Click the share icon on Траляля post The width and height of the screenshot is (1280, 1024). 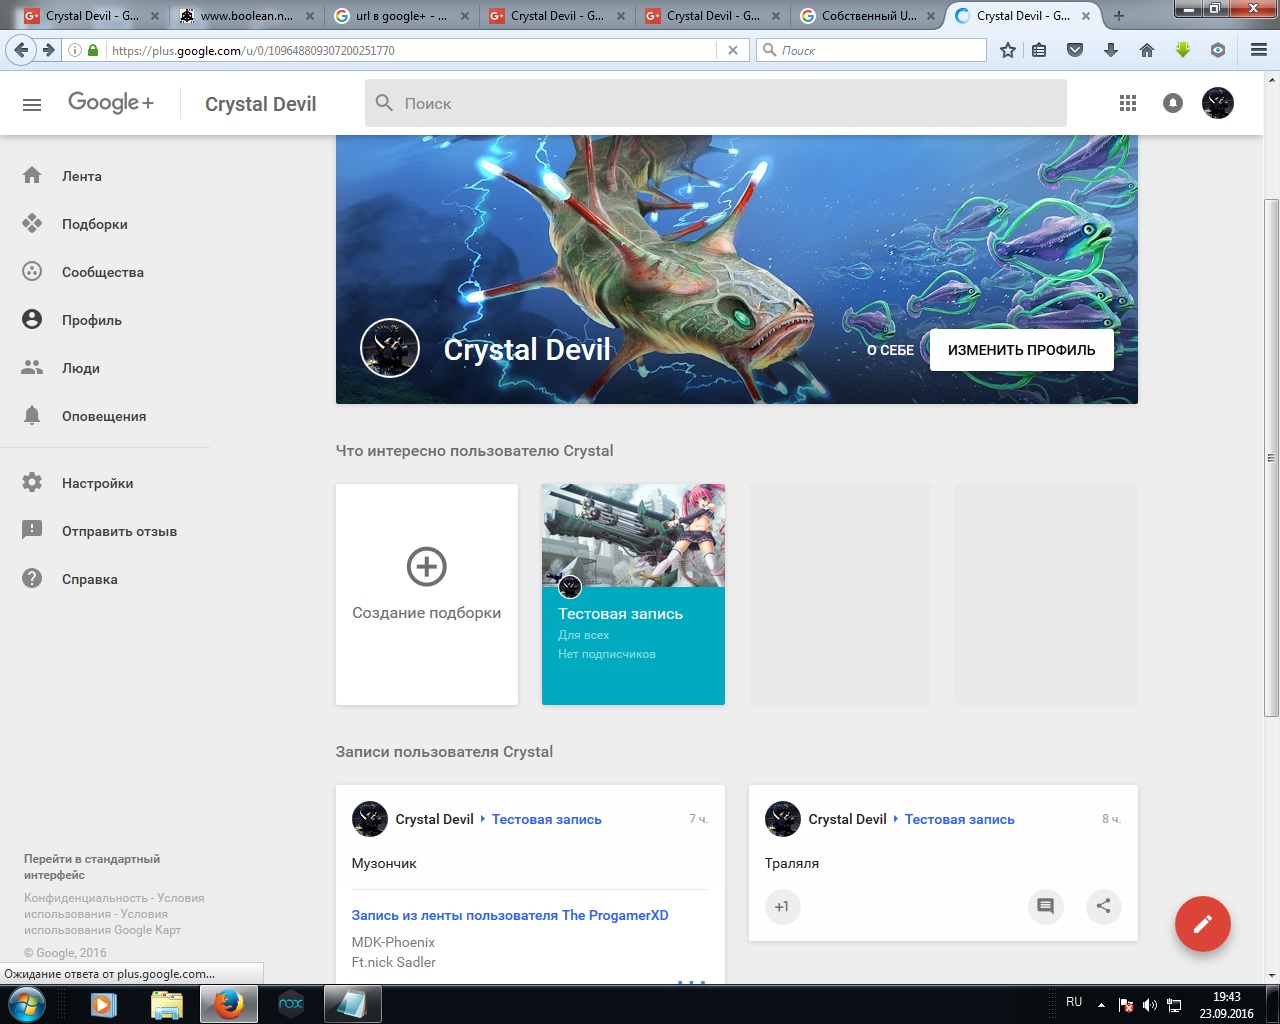tap(1103, 906)
